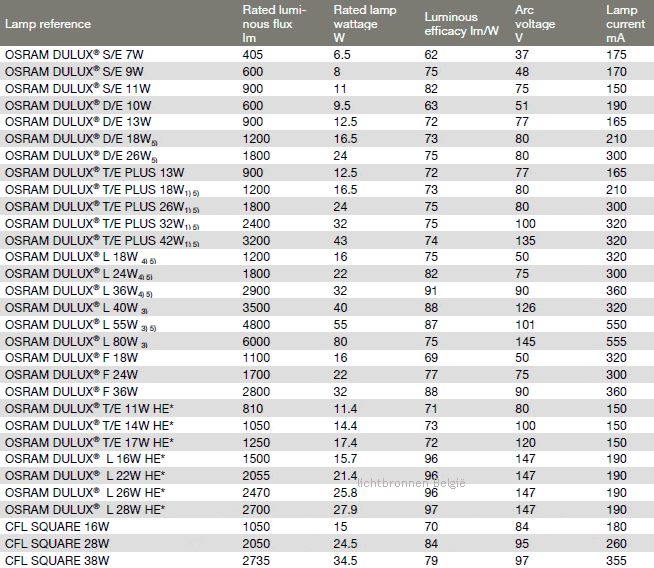This screenshot has width=654, height=568.
Task: Select the 'OSRAM DULUX T/E 17W HE*' name
Action: 89,443
